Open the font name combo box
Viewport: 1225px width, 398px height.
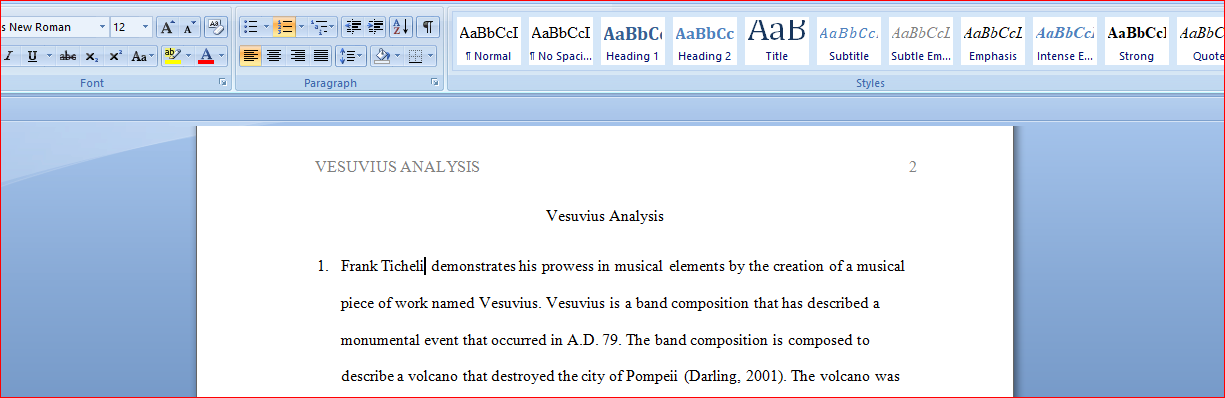pos(102,27)
